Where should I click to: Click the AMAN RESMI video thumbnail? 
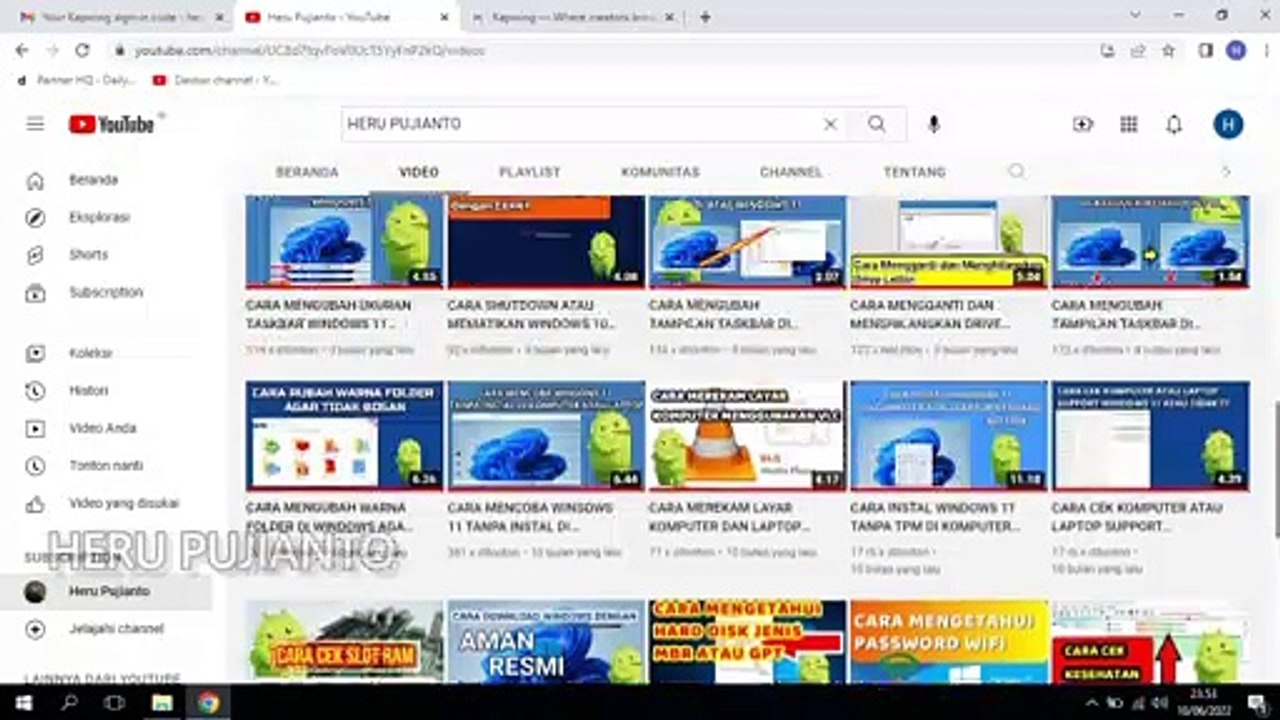click(546, 642)
